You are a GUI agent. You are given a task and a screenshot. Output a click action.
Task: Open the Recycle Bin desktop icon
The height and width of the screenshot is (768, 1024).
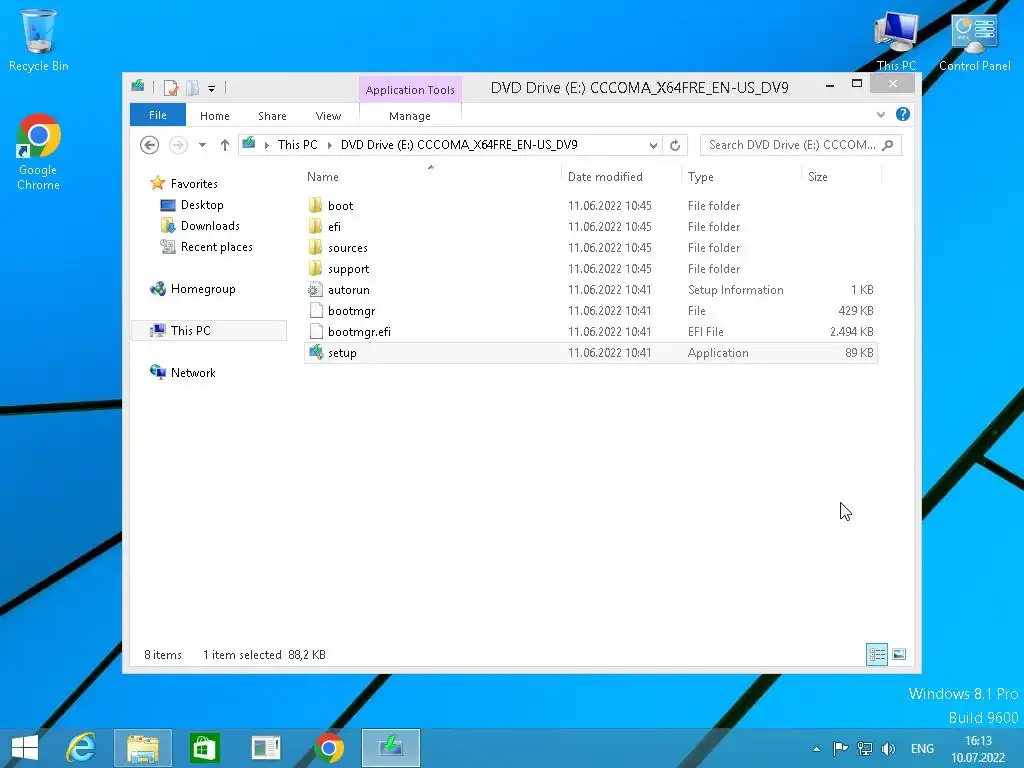(39, 39)
